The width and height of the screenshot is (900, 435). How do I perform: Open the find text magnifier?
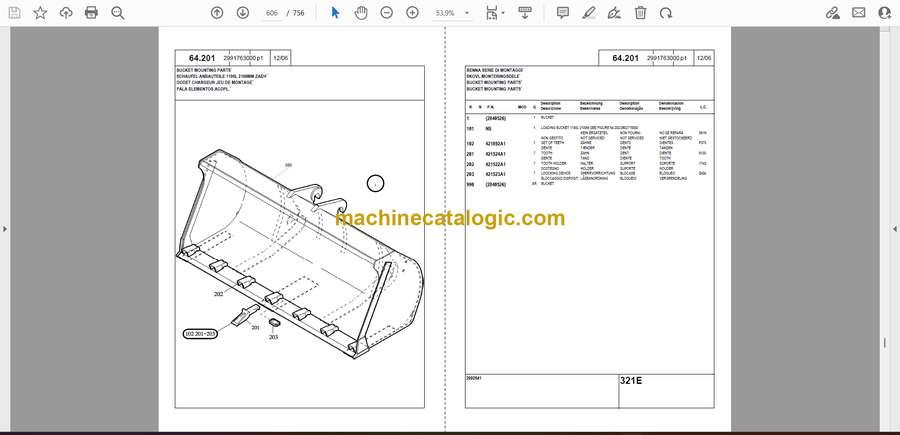click(118, 13)
